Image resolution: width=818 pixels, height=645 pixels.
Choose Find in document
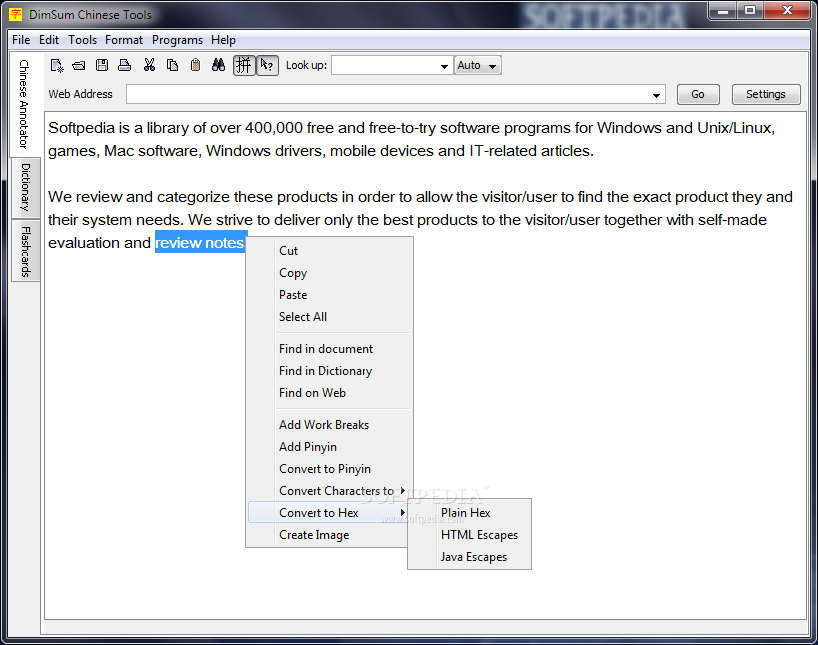coord(330,349)
